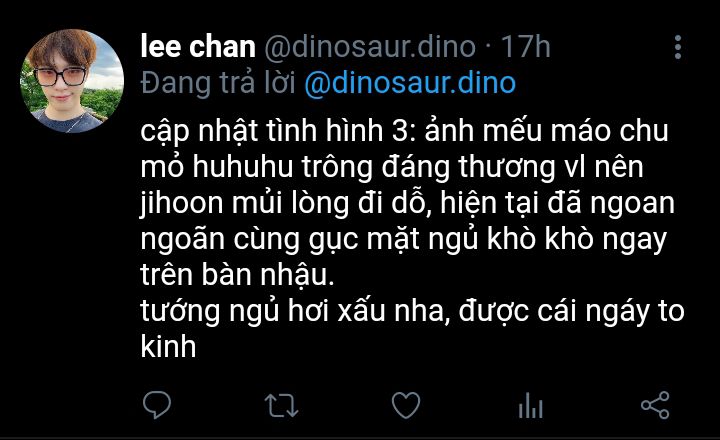
Task: Click the Đang trả lời label
Action: tap(218, 83)
